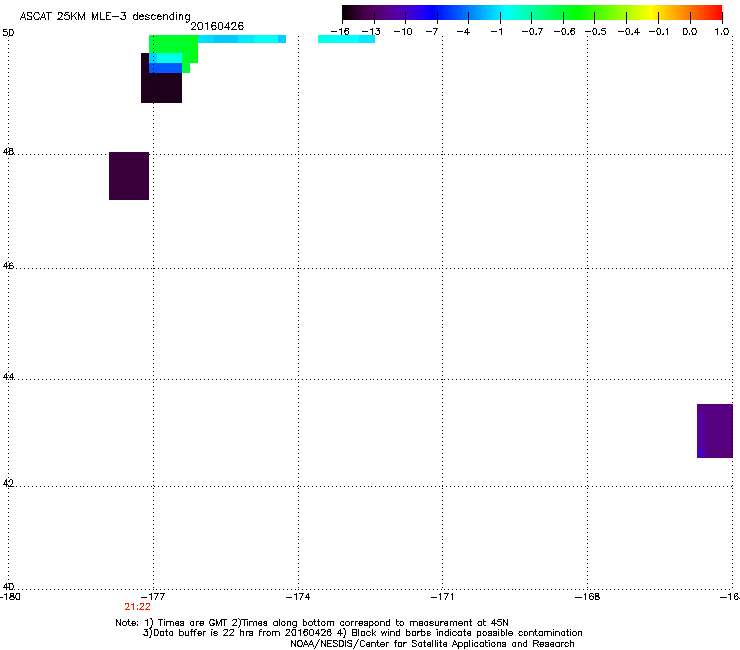Click the blue data cell inside the green patch
Image resolution: width=740 pixels, height=650 pixels.
(166, 68)
